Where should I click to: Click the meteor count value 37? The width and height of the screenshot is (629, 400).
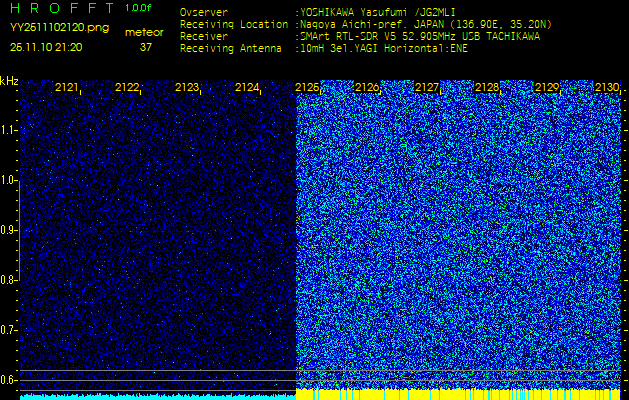coord(146,47)
